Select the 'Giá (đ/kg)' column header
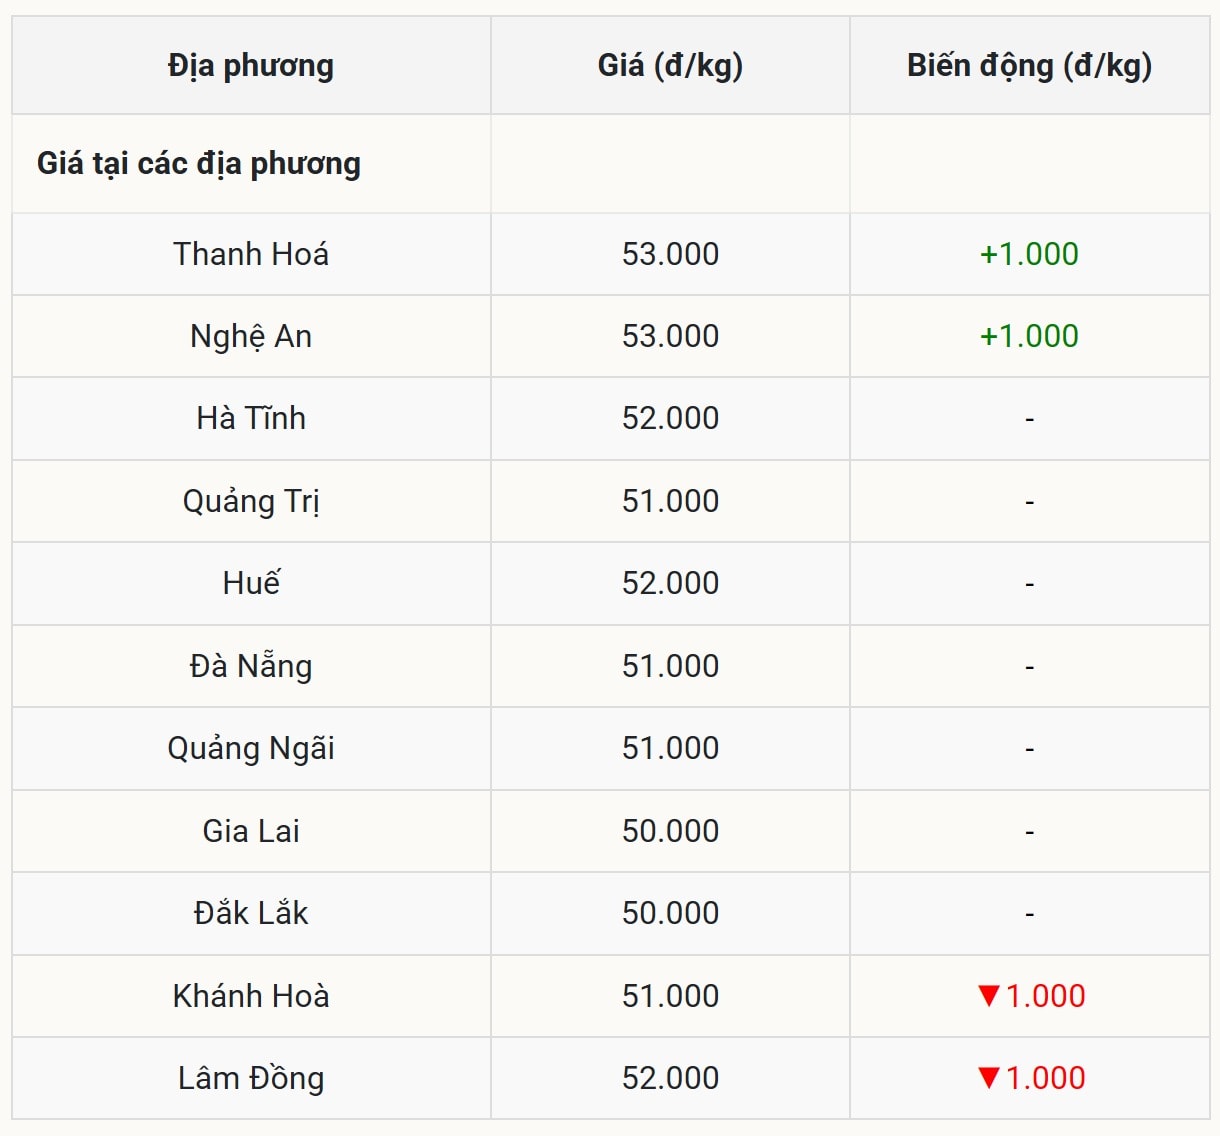Screen dimensions: 1220x1136 pos(670,66)
